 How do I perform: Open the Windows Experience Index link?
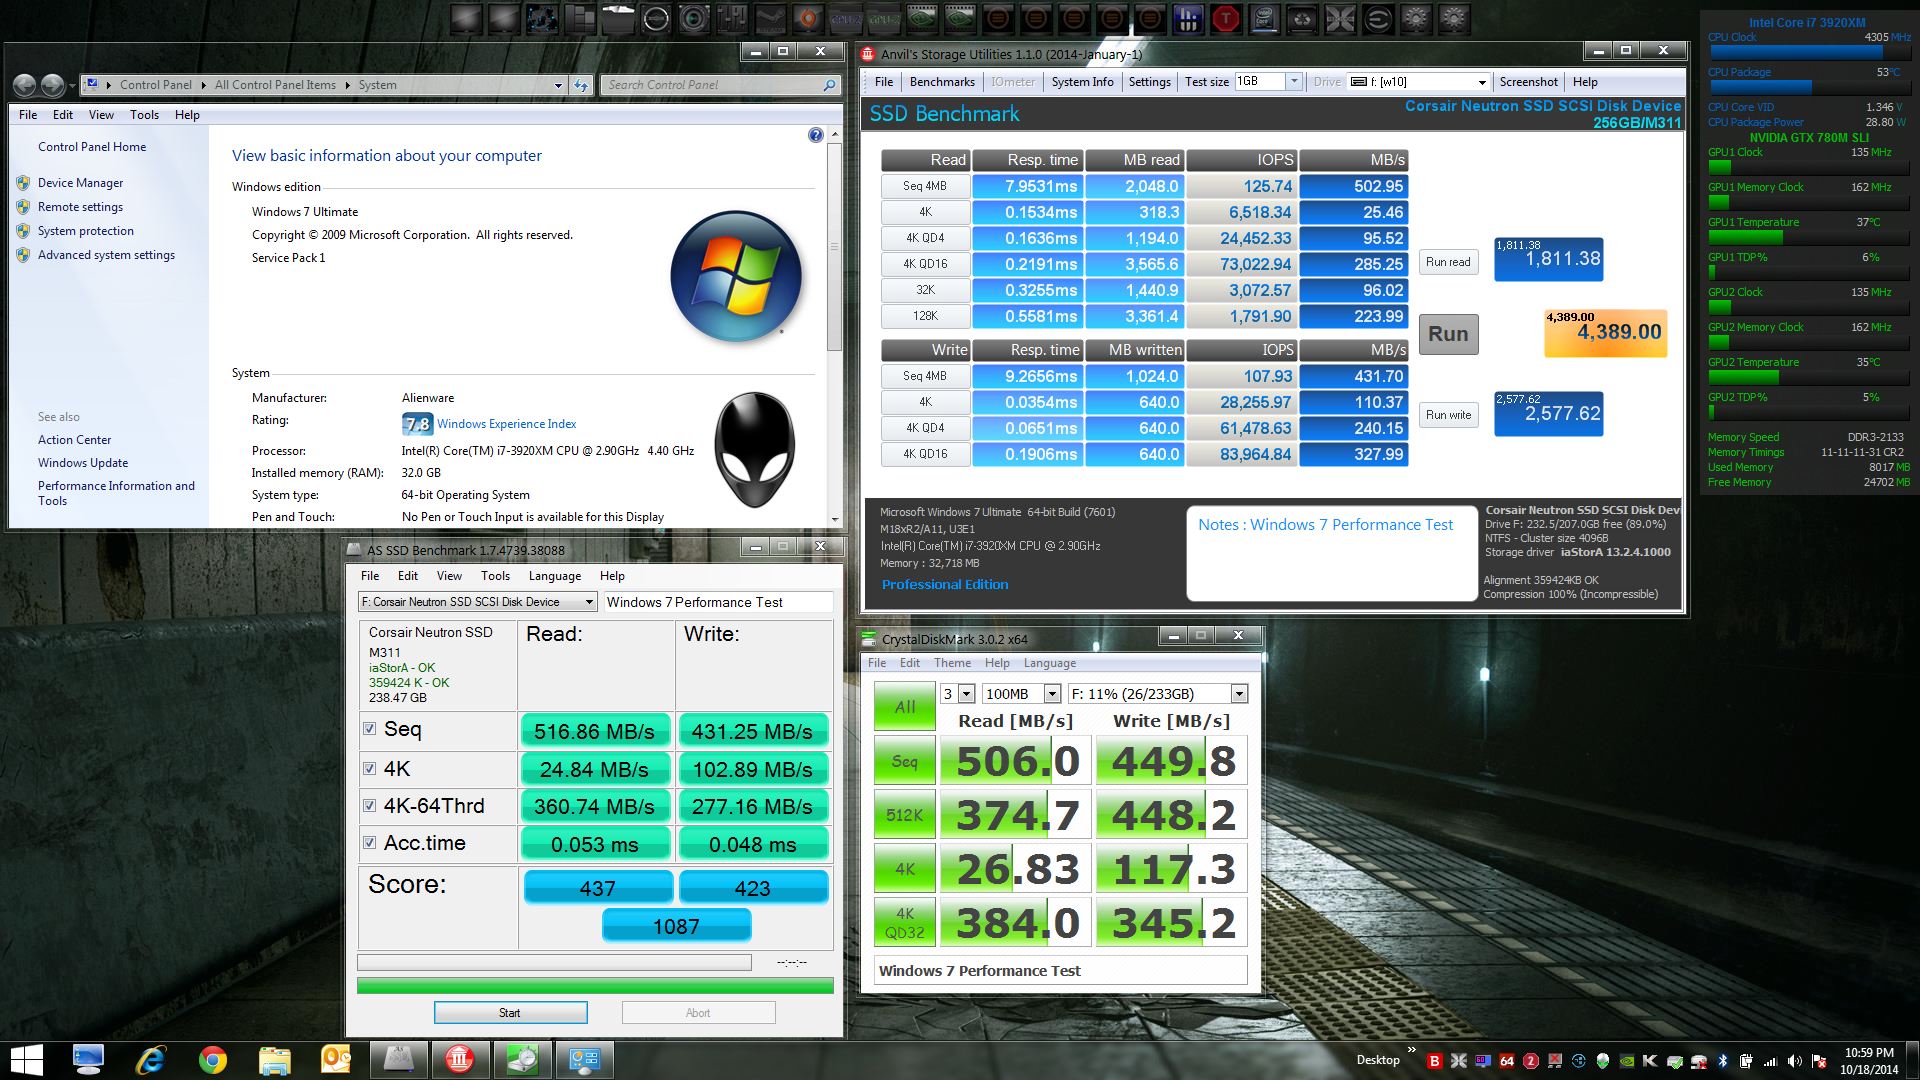click(x=506, y=424)
